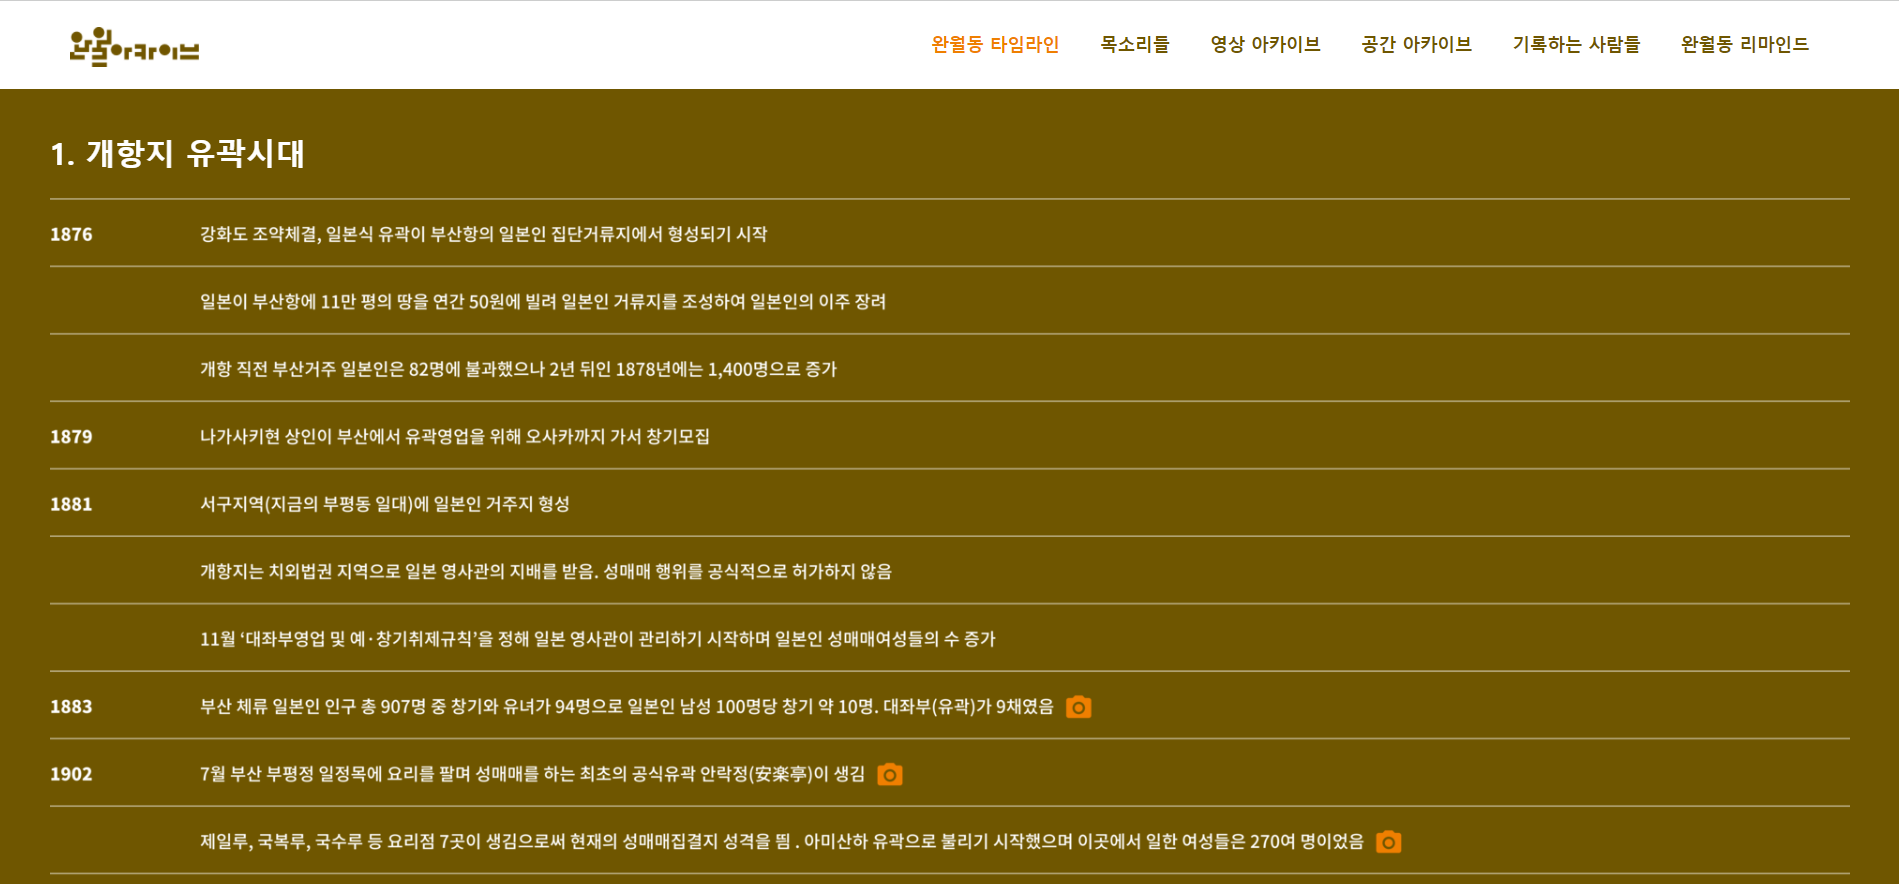The image size is (1899, 884).
Task: Click the 11월 대좌부영업 규칙 entry
Action: (597, 640)
